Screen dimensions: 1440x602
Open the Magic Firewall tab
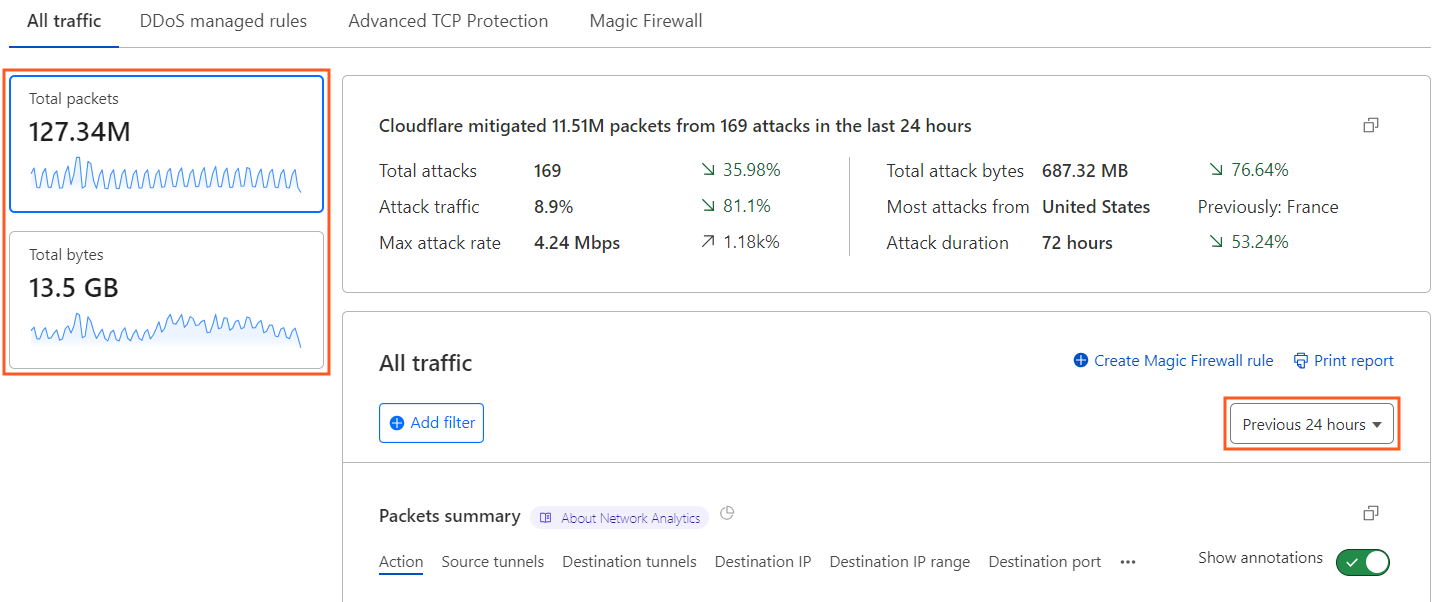pyautogui.click(x=645, y=20)
